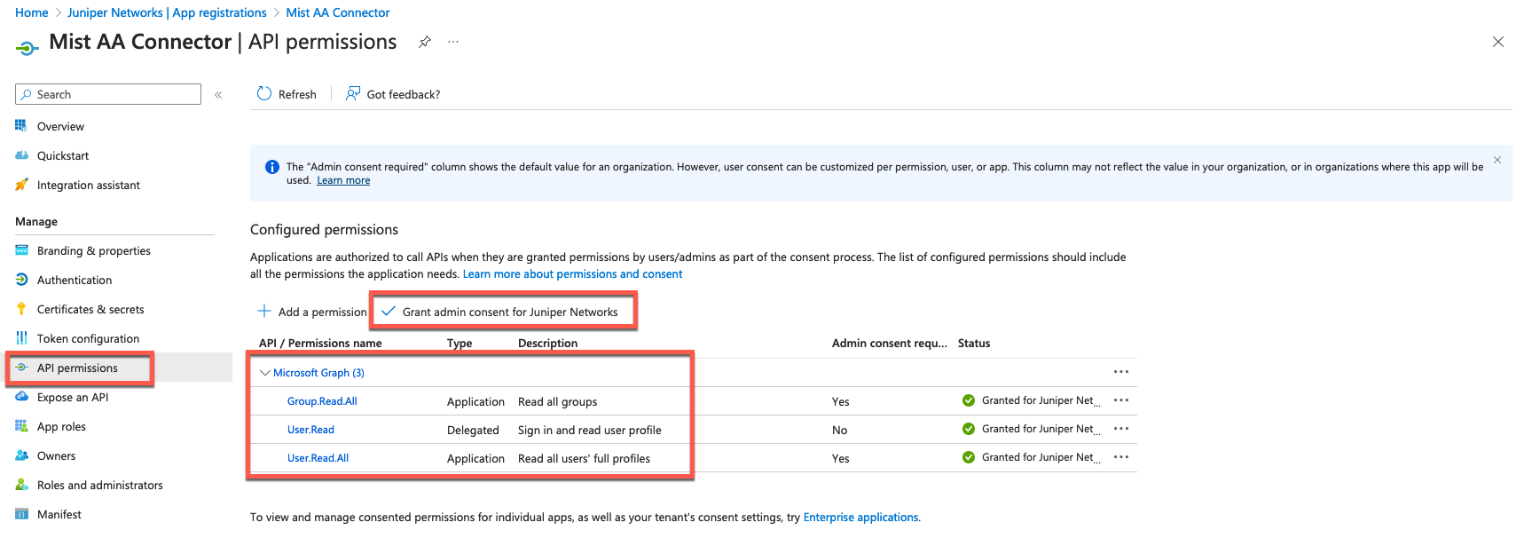
Task: Click the Refresh icon in toolbar
Action: (264, 94)
